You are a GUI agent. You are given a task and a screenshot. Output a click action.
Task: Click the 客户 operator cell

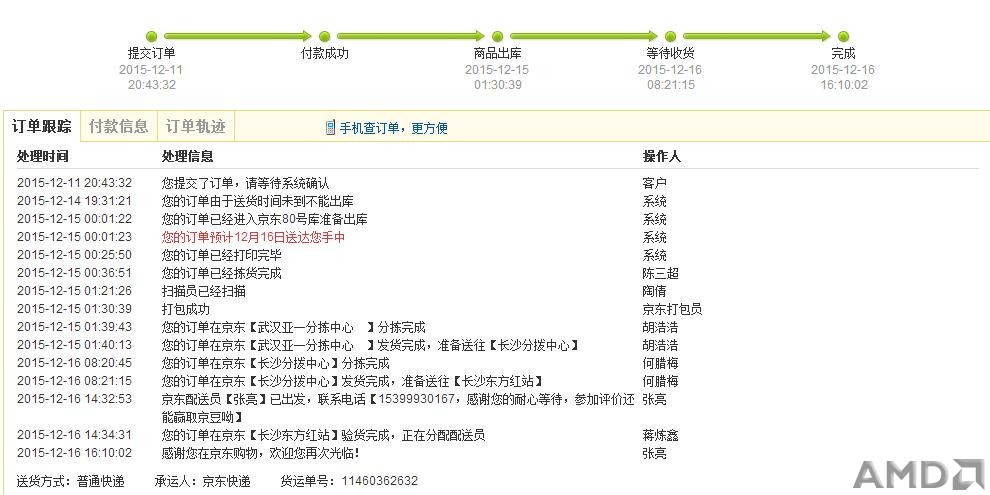tap(655, 184)
